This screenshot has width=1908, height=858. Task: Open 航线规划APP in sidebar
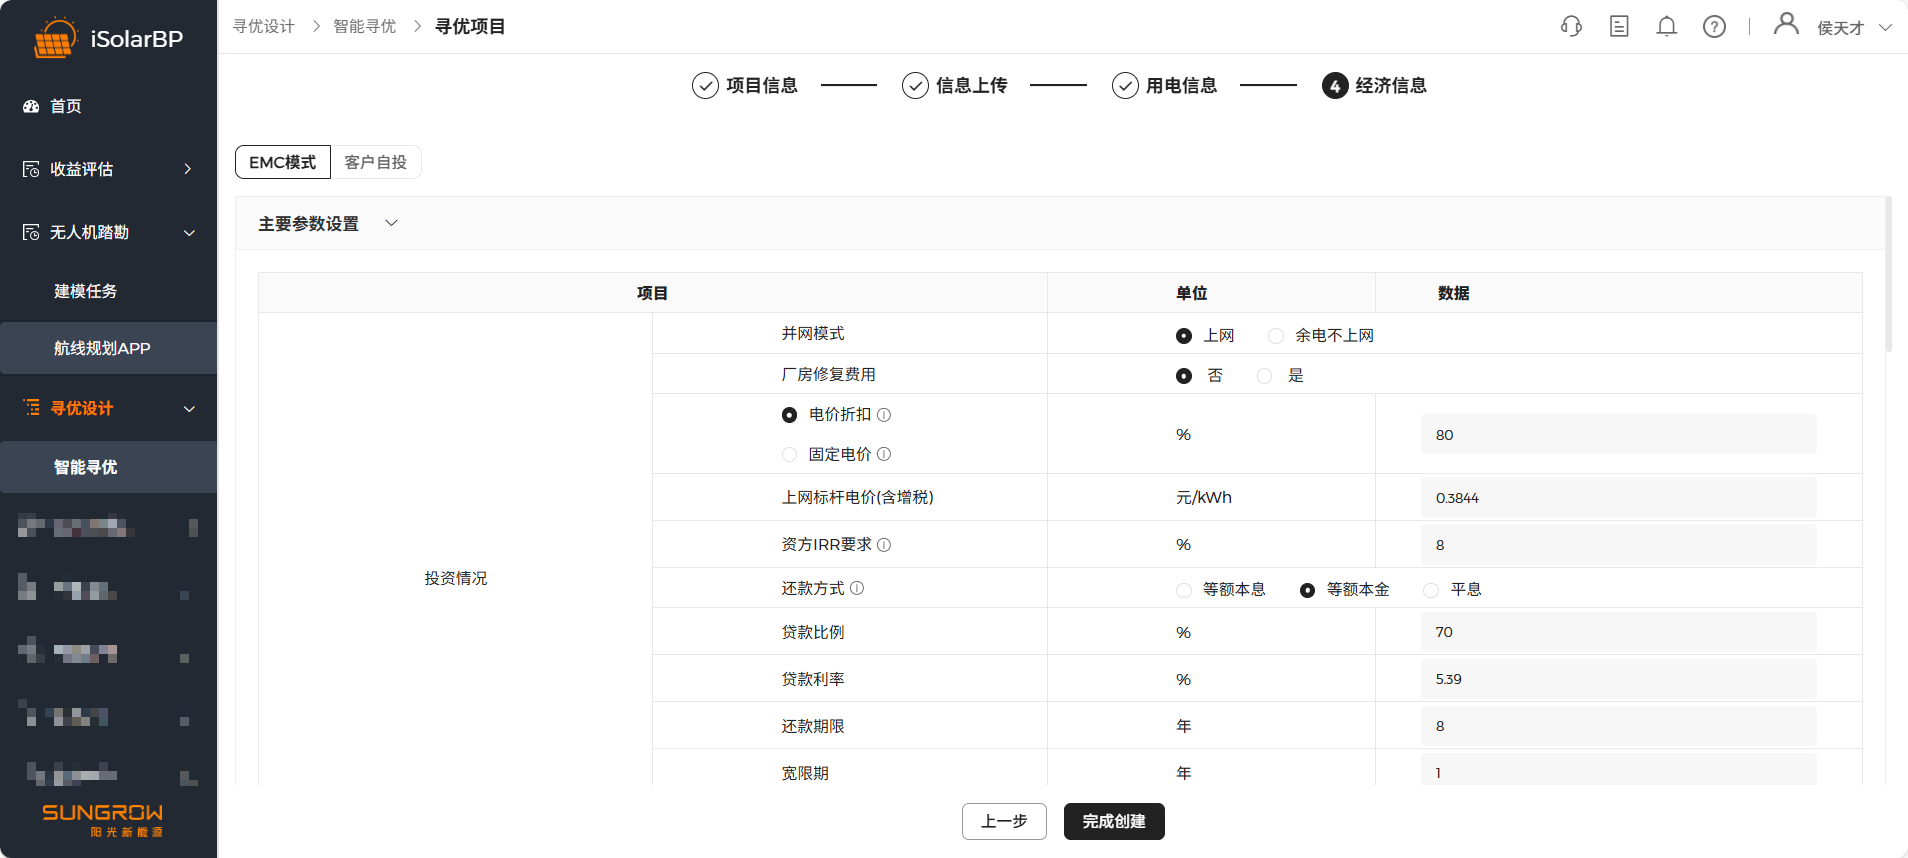click(x=102, y=348)
